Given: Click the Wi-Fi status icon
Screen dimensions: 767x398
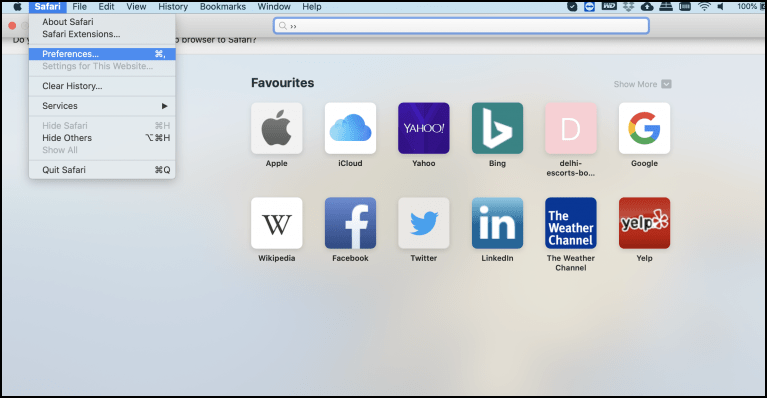Looking at the screenshot, I should [704, 6].
